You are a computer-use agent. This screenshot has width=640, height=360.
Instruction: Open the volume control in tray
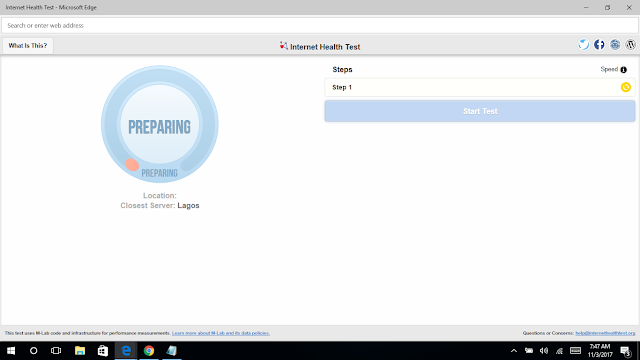544,351
